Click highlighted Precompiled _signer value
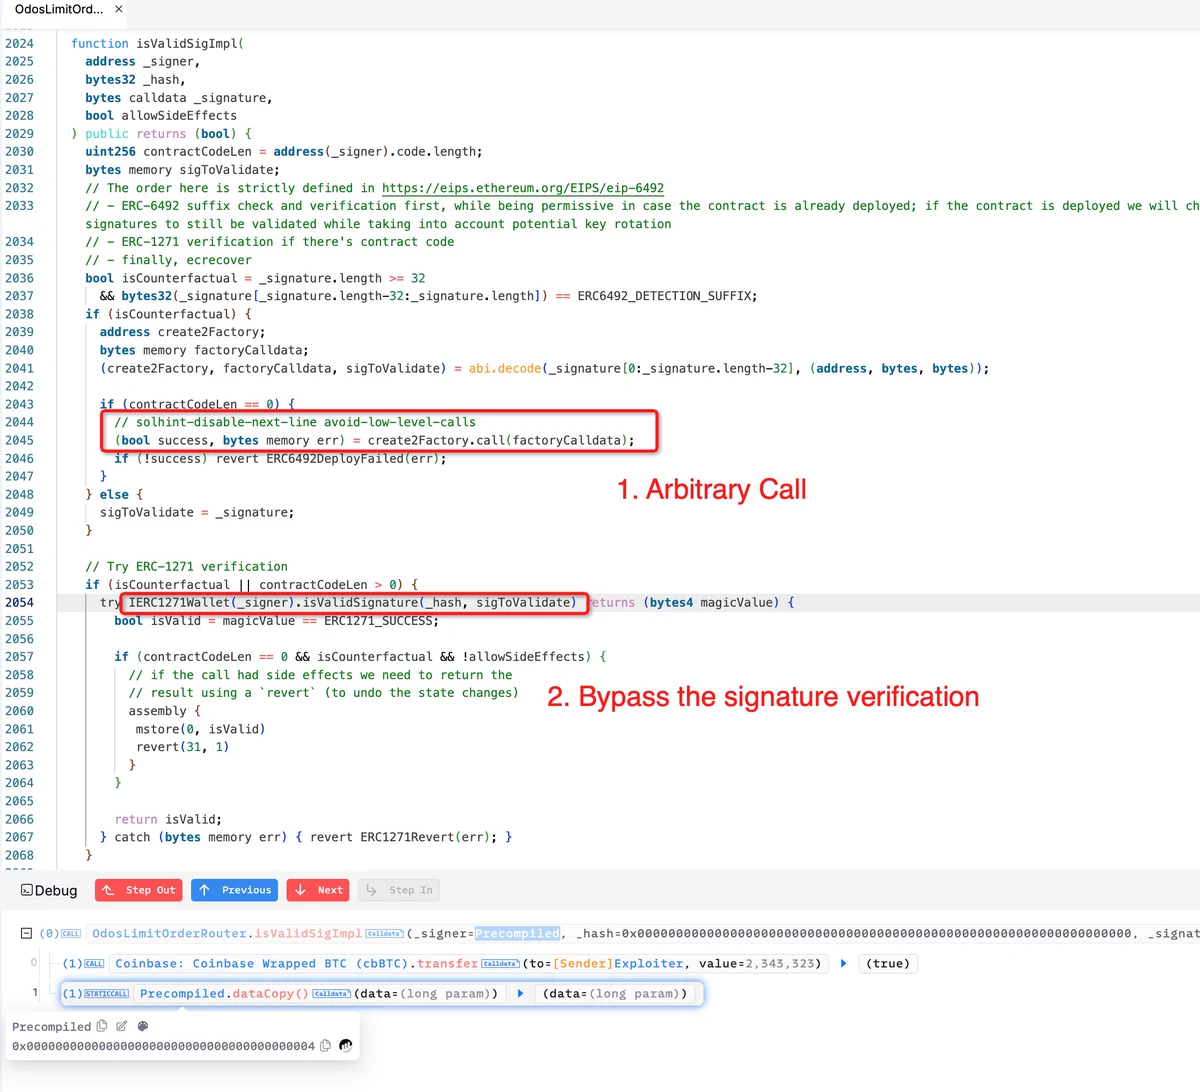 517,934
